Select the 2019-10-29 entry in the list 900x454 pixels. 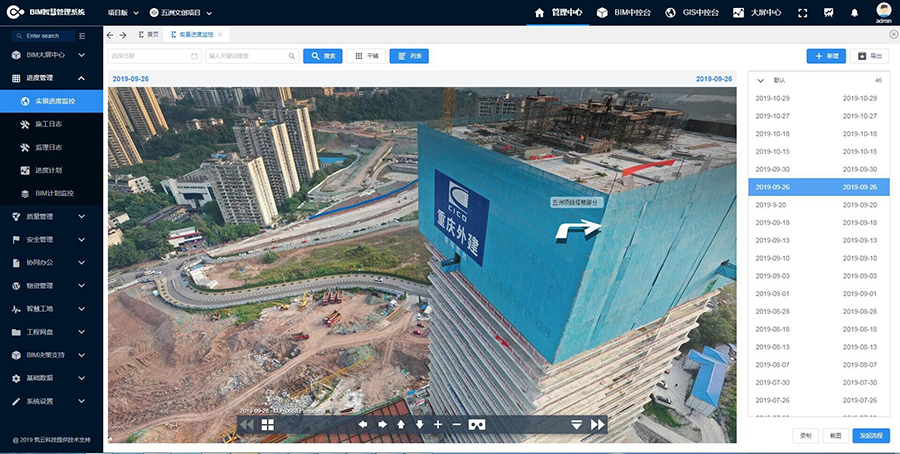[818, 98]
